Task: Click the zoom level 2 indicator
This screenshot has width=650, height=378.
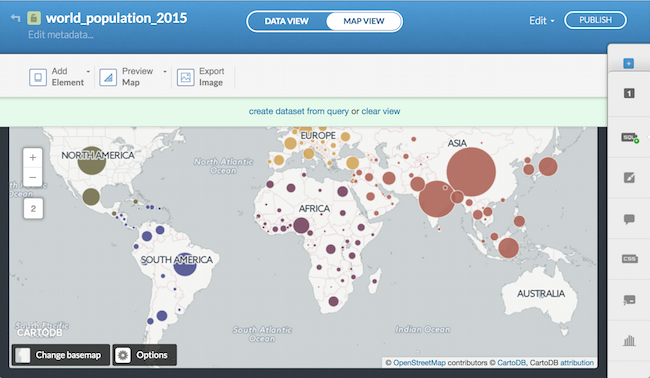Action: pos(33,208)
